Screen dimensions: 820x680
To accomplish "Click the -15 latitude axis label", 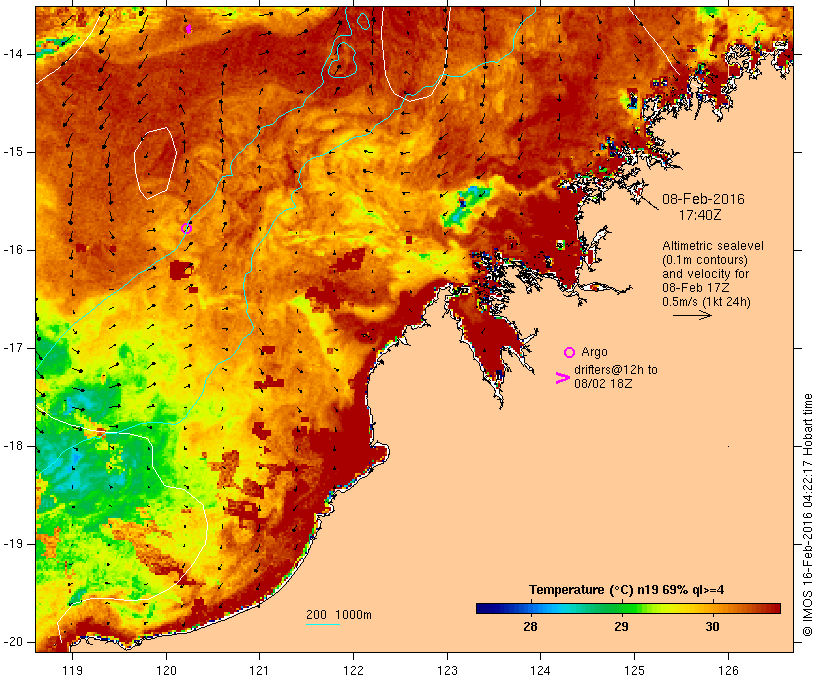I will pos(13,152).
